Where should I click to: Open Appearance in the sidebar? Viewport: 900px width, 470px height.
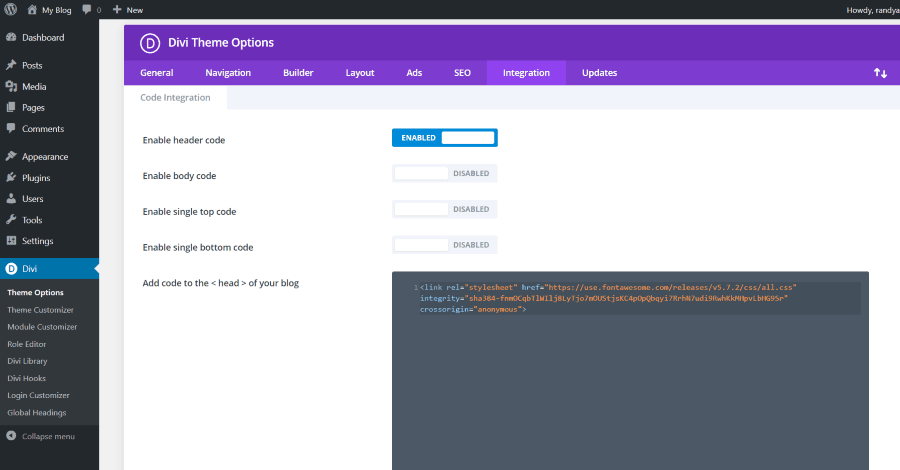45,157
